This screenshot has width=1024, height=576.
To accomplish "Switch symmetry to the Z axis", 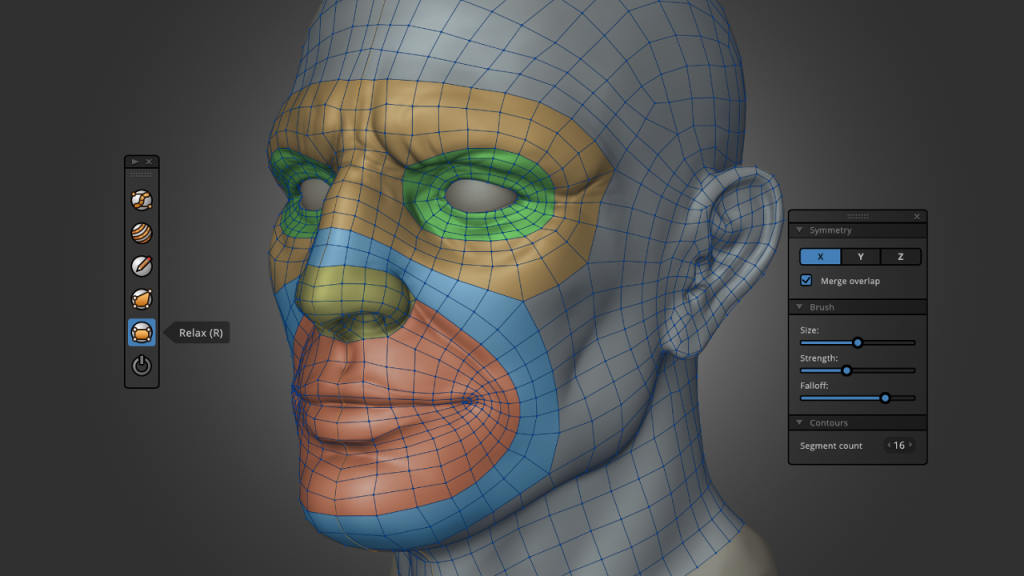I will coord(899,257).
